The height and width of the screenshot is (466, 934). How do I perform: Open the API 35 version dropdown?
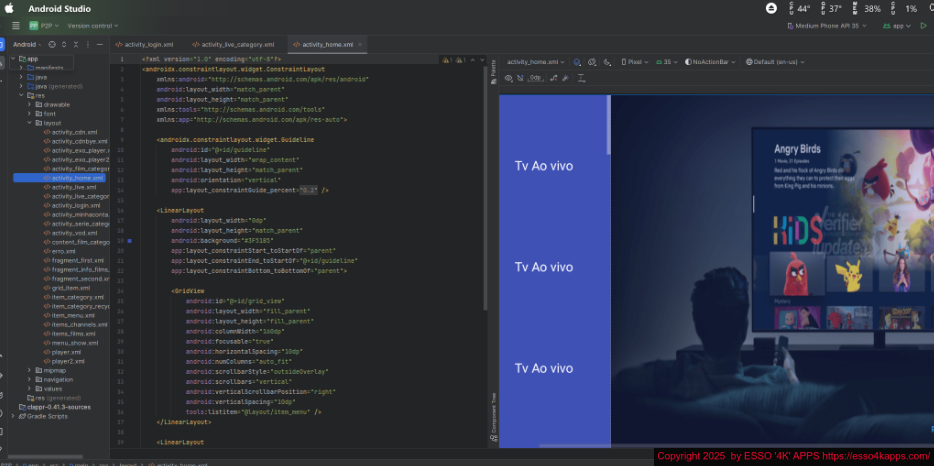[x=667, y=62]
